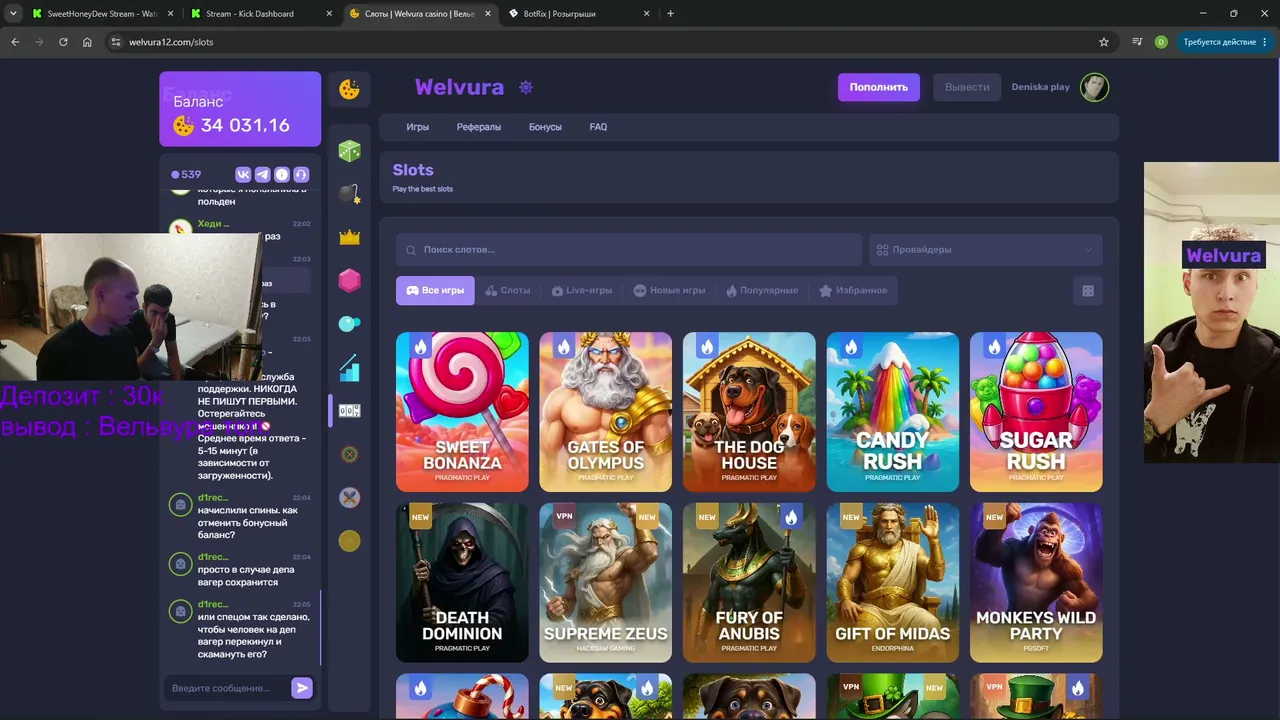Open the Gift of Midas slot

(892, 582)
